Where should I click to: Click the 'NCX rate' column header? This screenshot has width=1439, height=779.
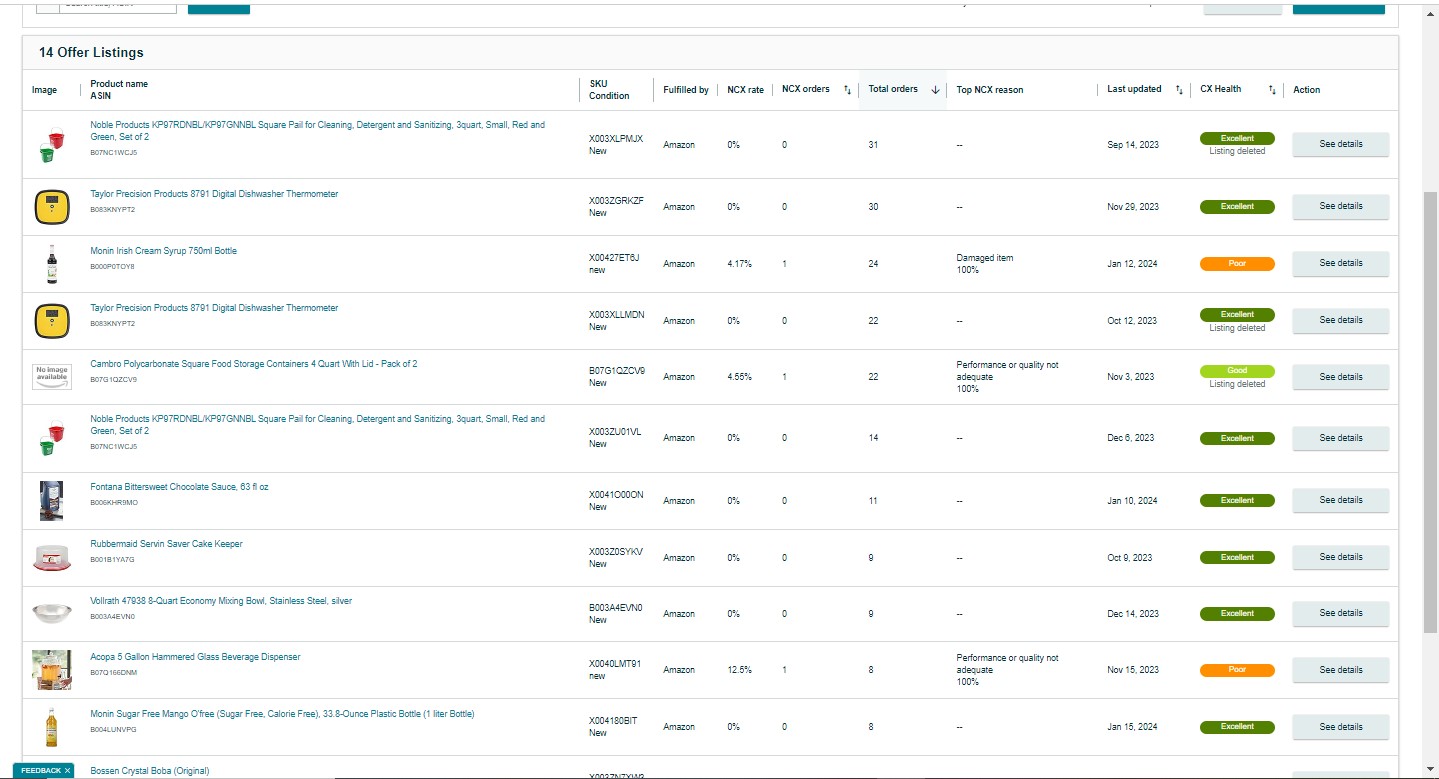pos(745,90)
